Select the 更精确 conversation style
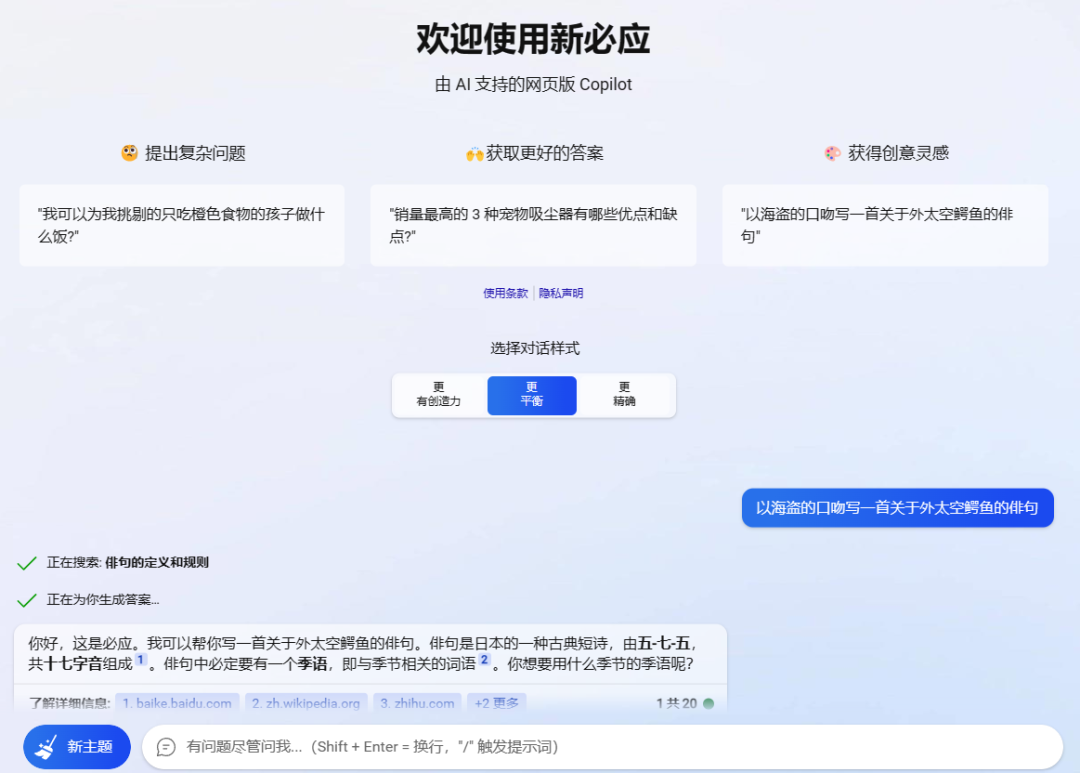 [625, 395]
